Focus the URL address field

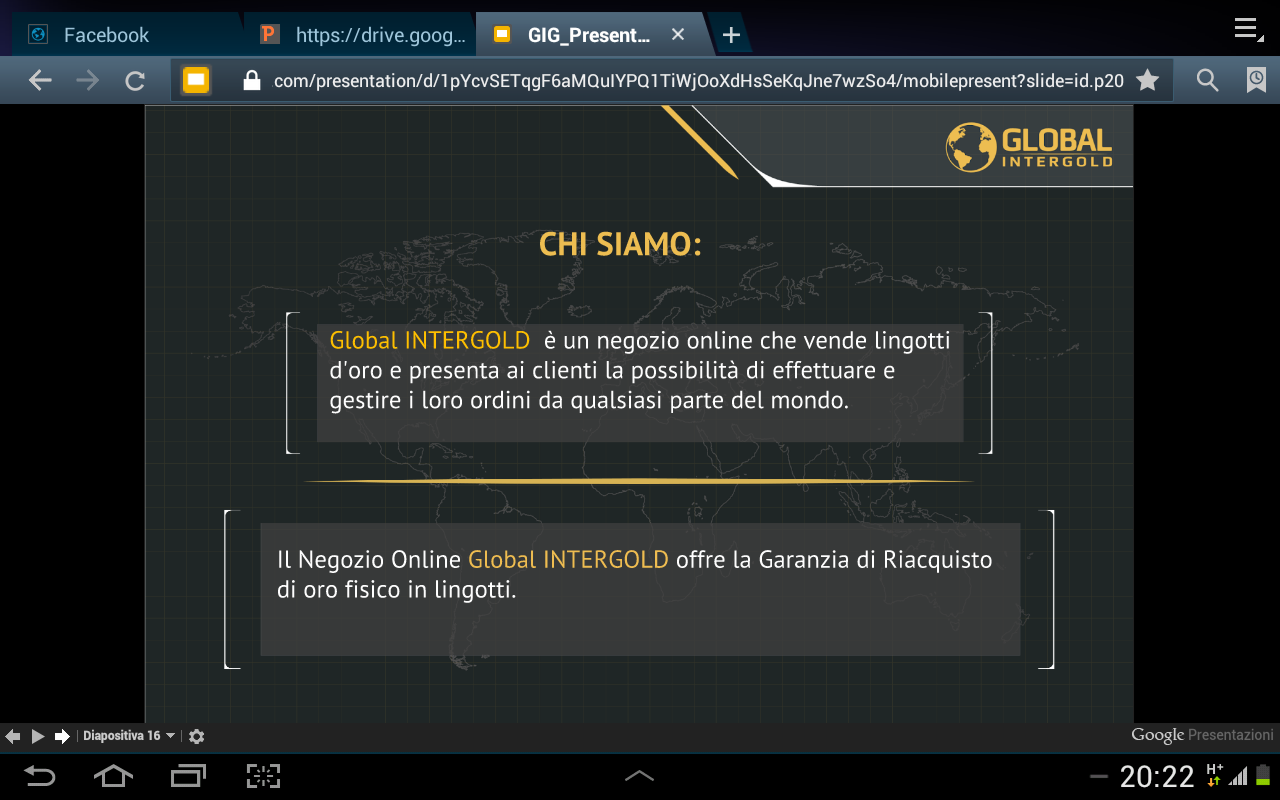pyautogui.click(x=698, y=81)
